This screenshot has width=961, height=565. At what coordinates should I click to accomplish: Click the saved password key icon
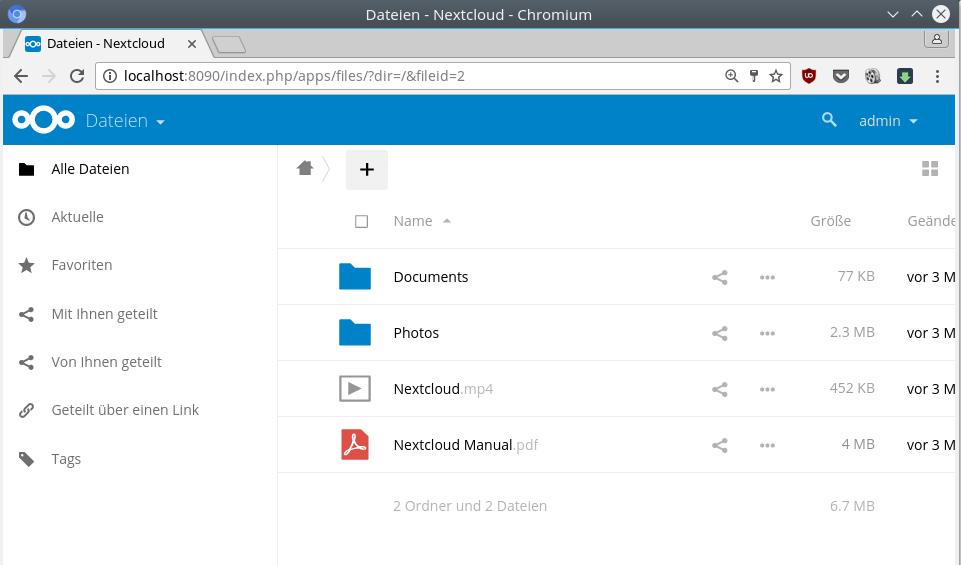(754, 76)
